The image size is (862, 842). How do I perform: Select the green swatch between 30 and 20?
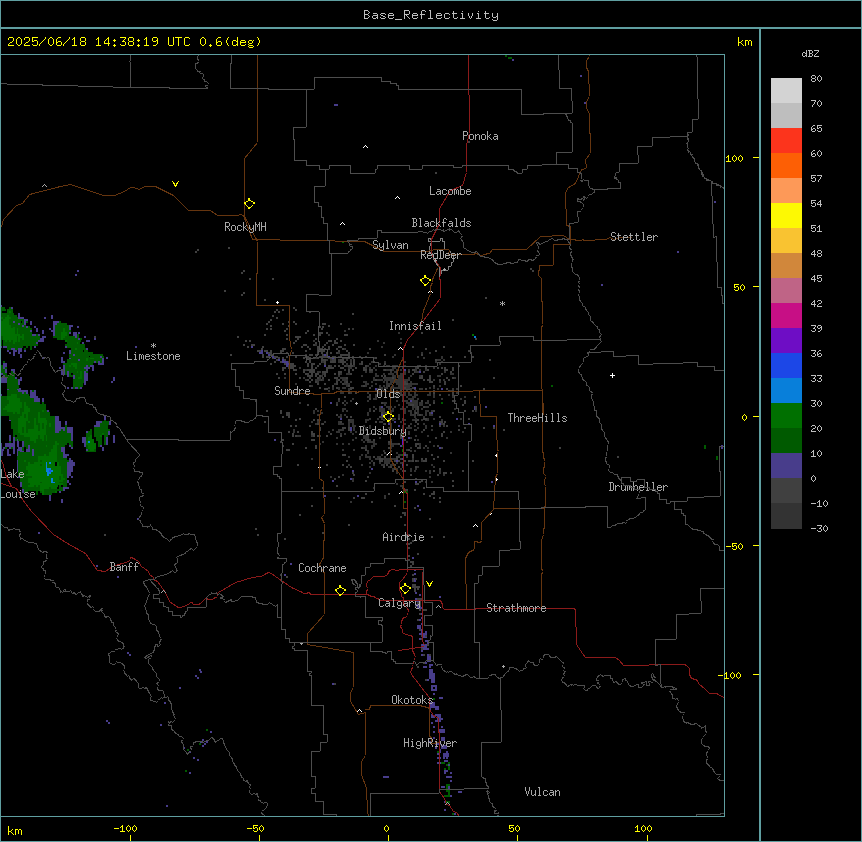(x=786, y=416)
